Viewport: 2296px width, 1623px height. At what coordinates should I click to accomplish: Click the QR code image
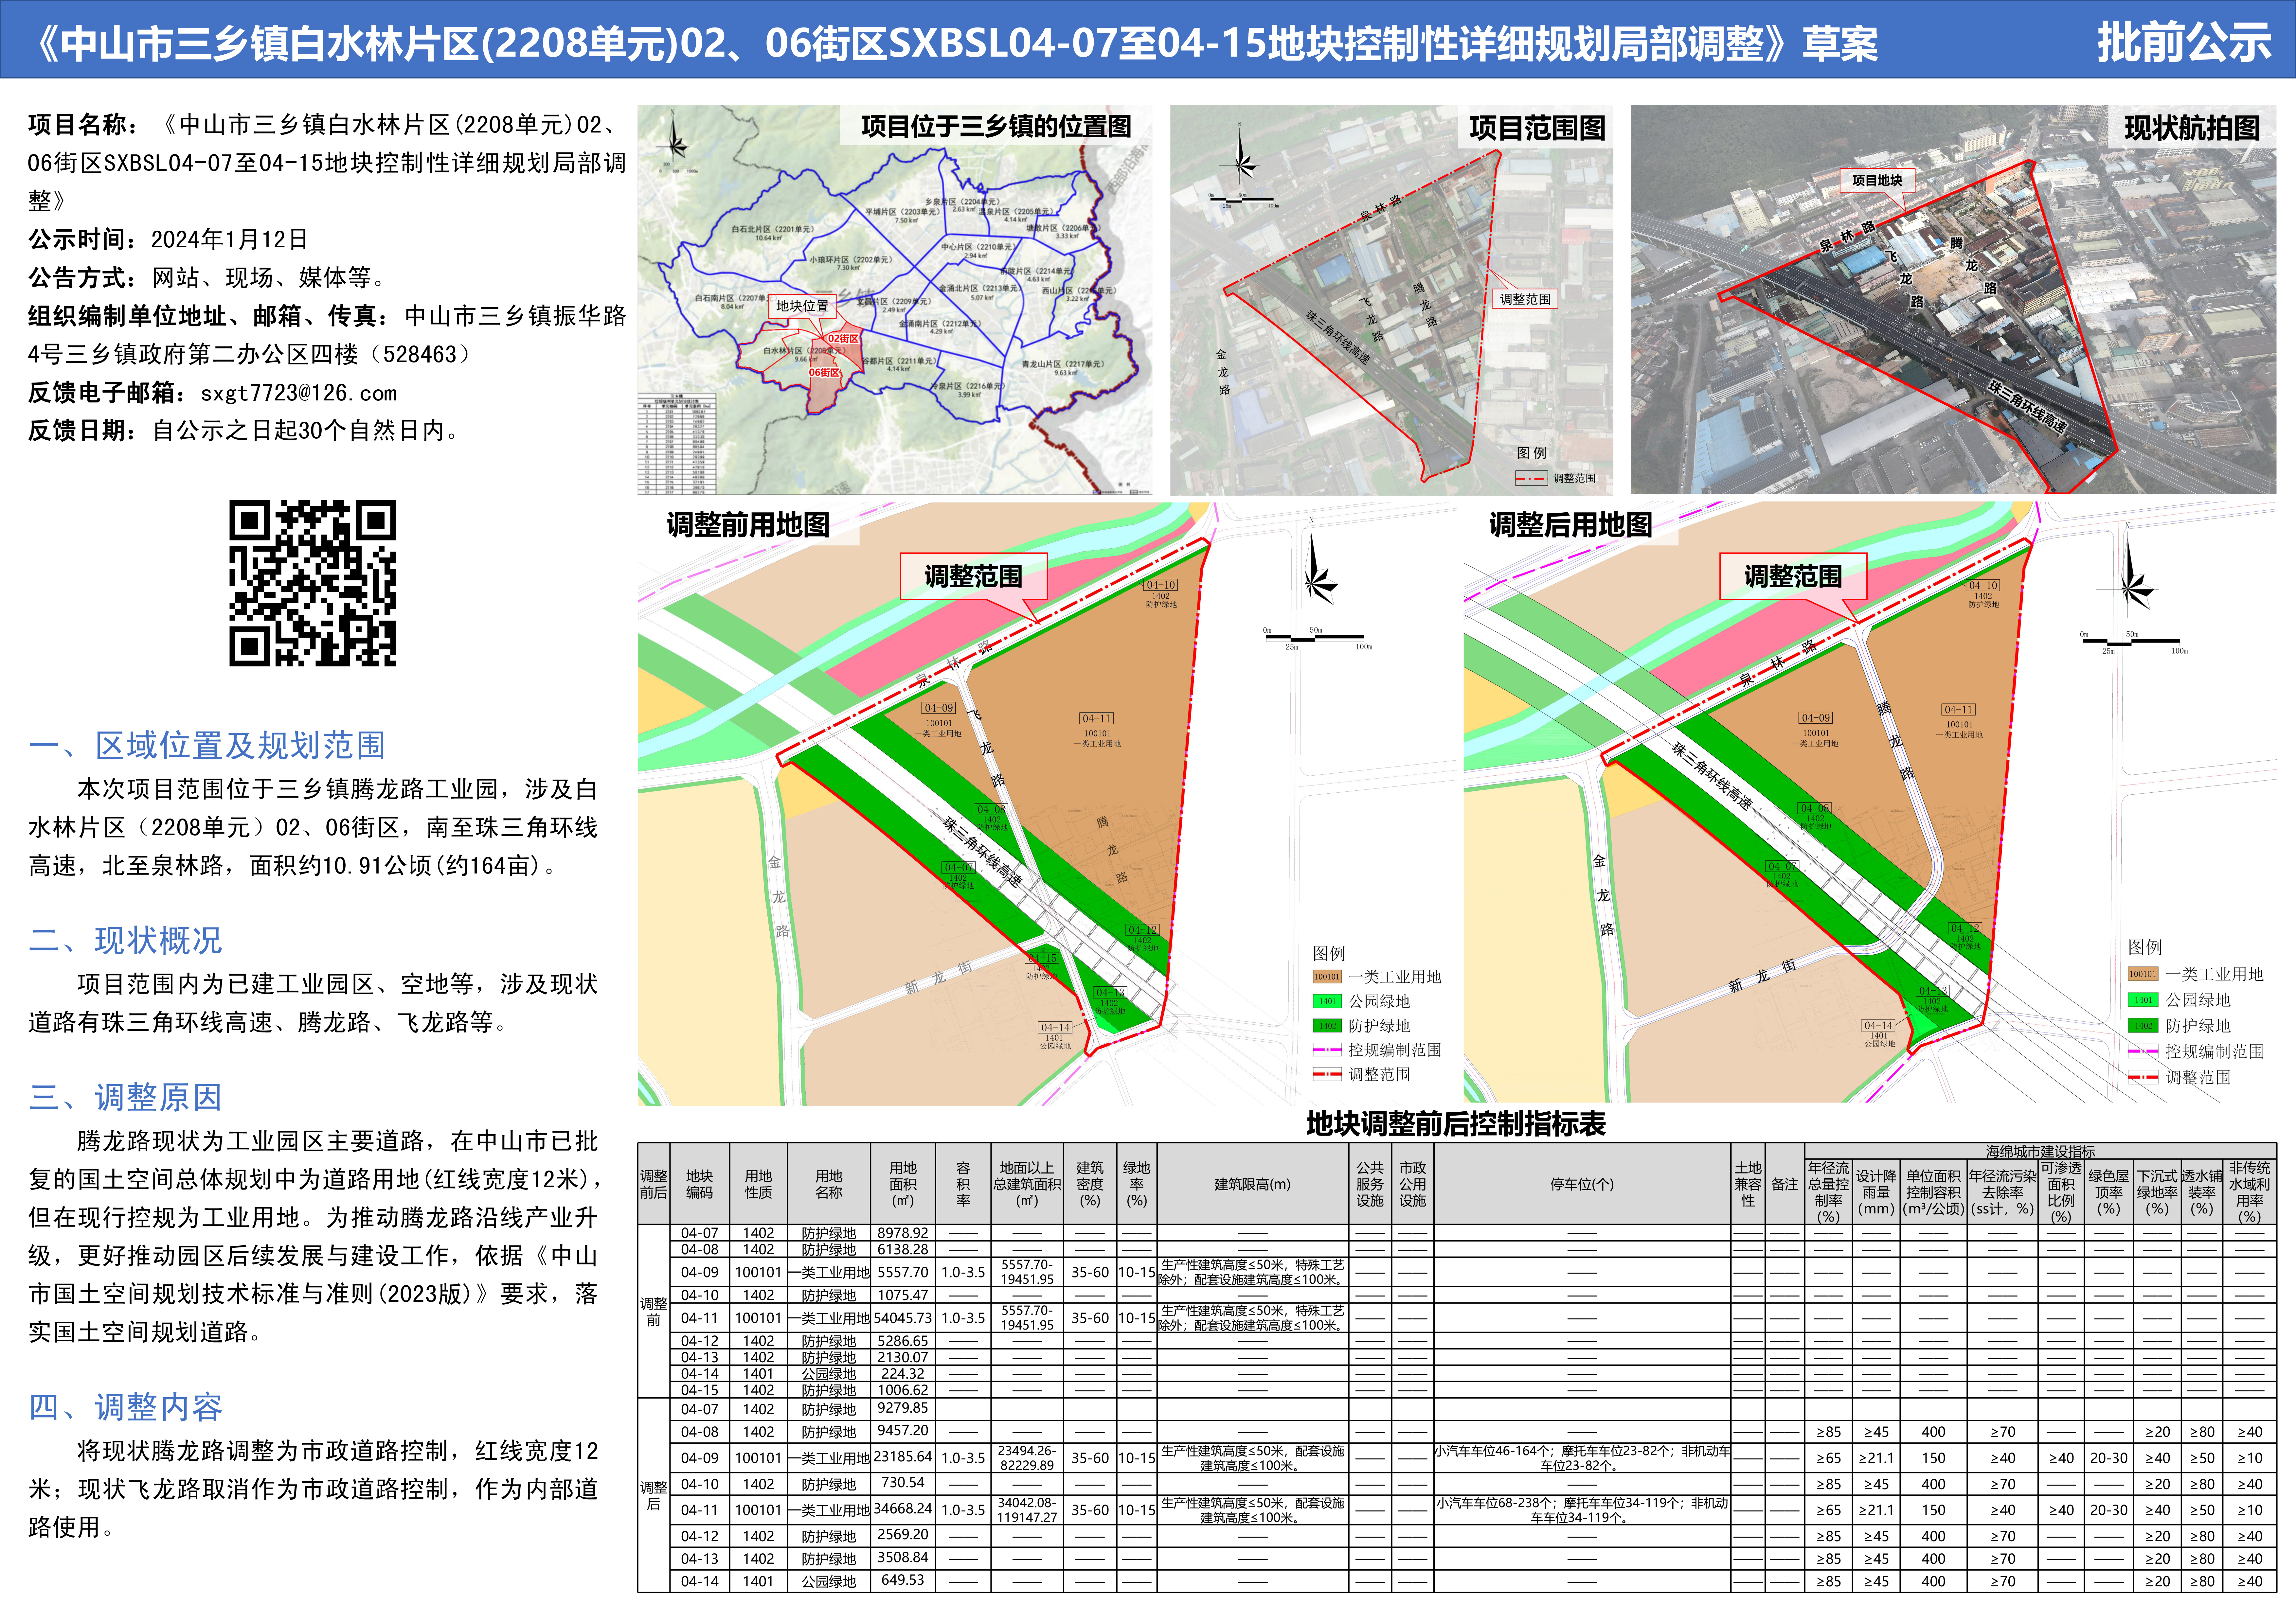[x=313, y=583]
